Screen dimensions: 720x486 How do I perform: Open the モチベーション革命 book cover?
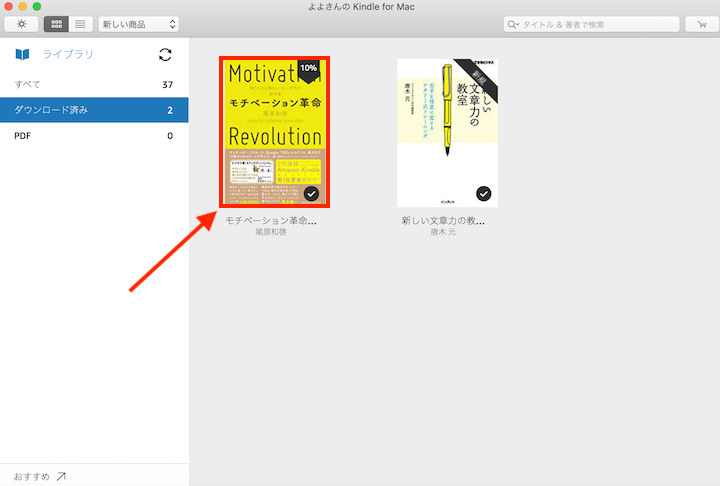tap(275, 132)
